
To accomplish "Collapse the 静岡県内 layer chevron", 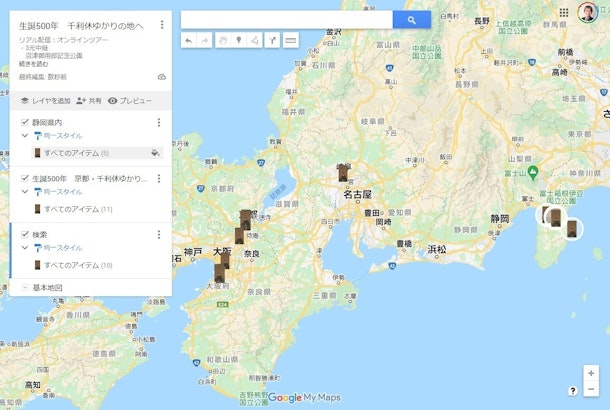I will (x=25, y=135).
